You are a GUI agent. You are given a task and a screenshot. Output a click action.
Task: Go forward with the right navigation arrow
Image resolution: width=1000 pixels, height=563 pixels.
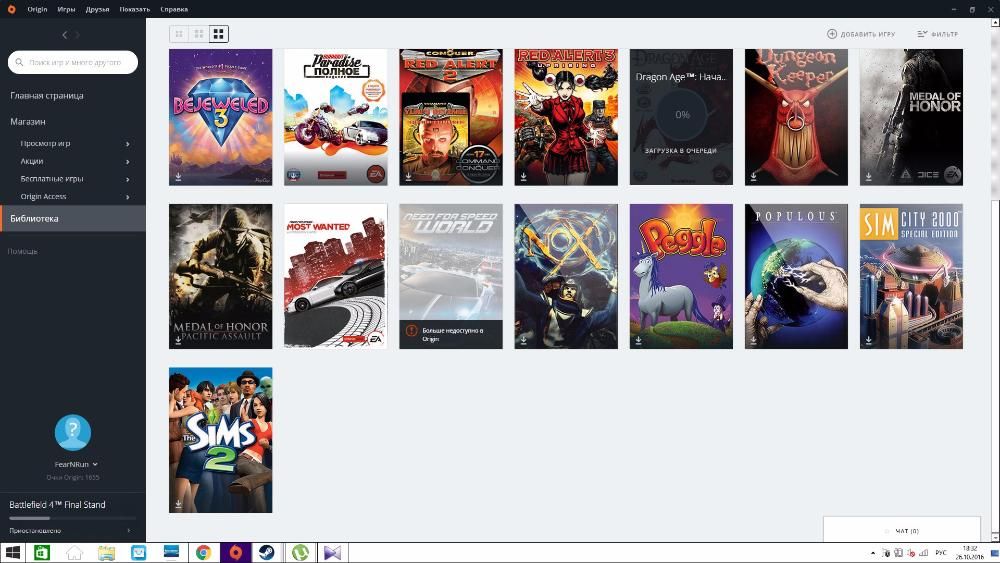tap(77, 35)
